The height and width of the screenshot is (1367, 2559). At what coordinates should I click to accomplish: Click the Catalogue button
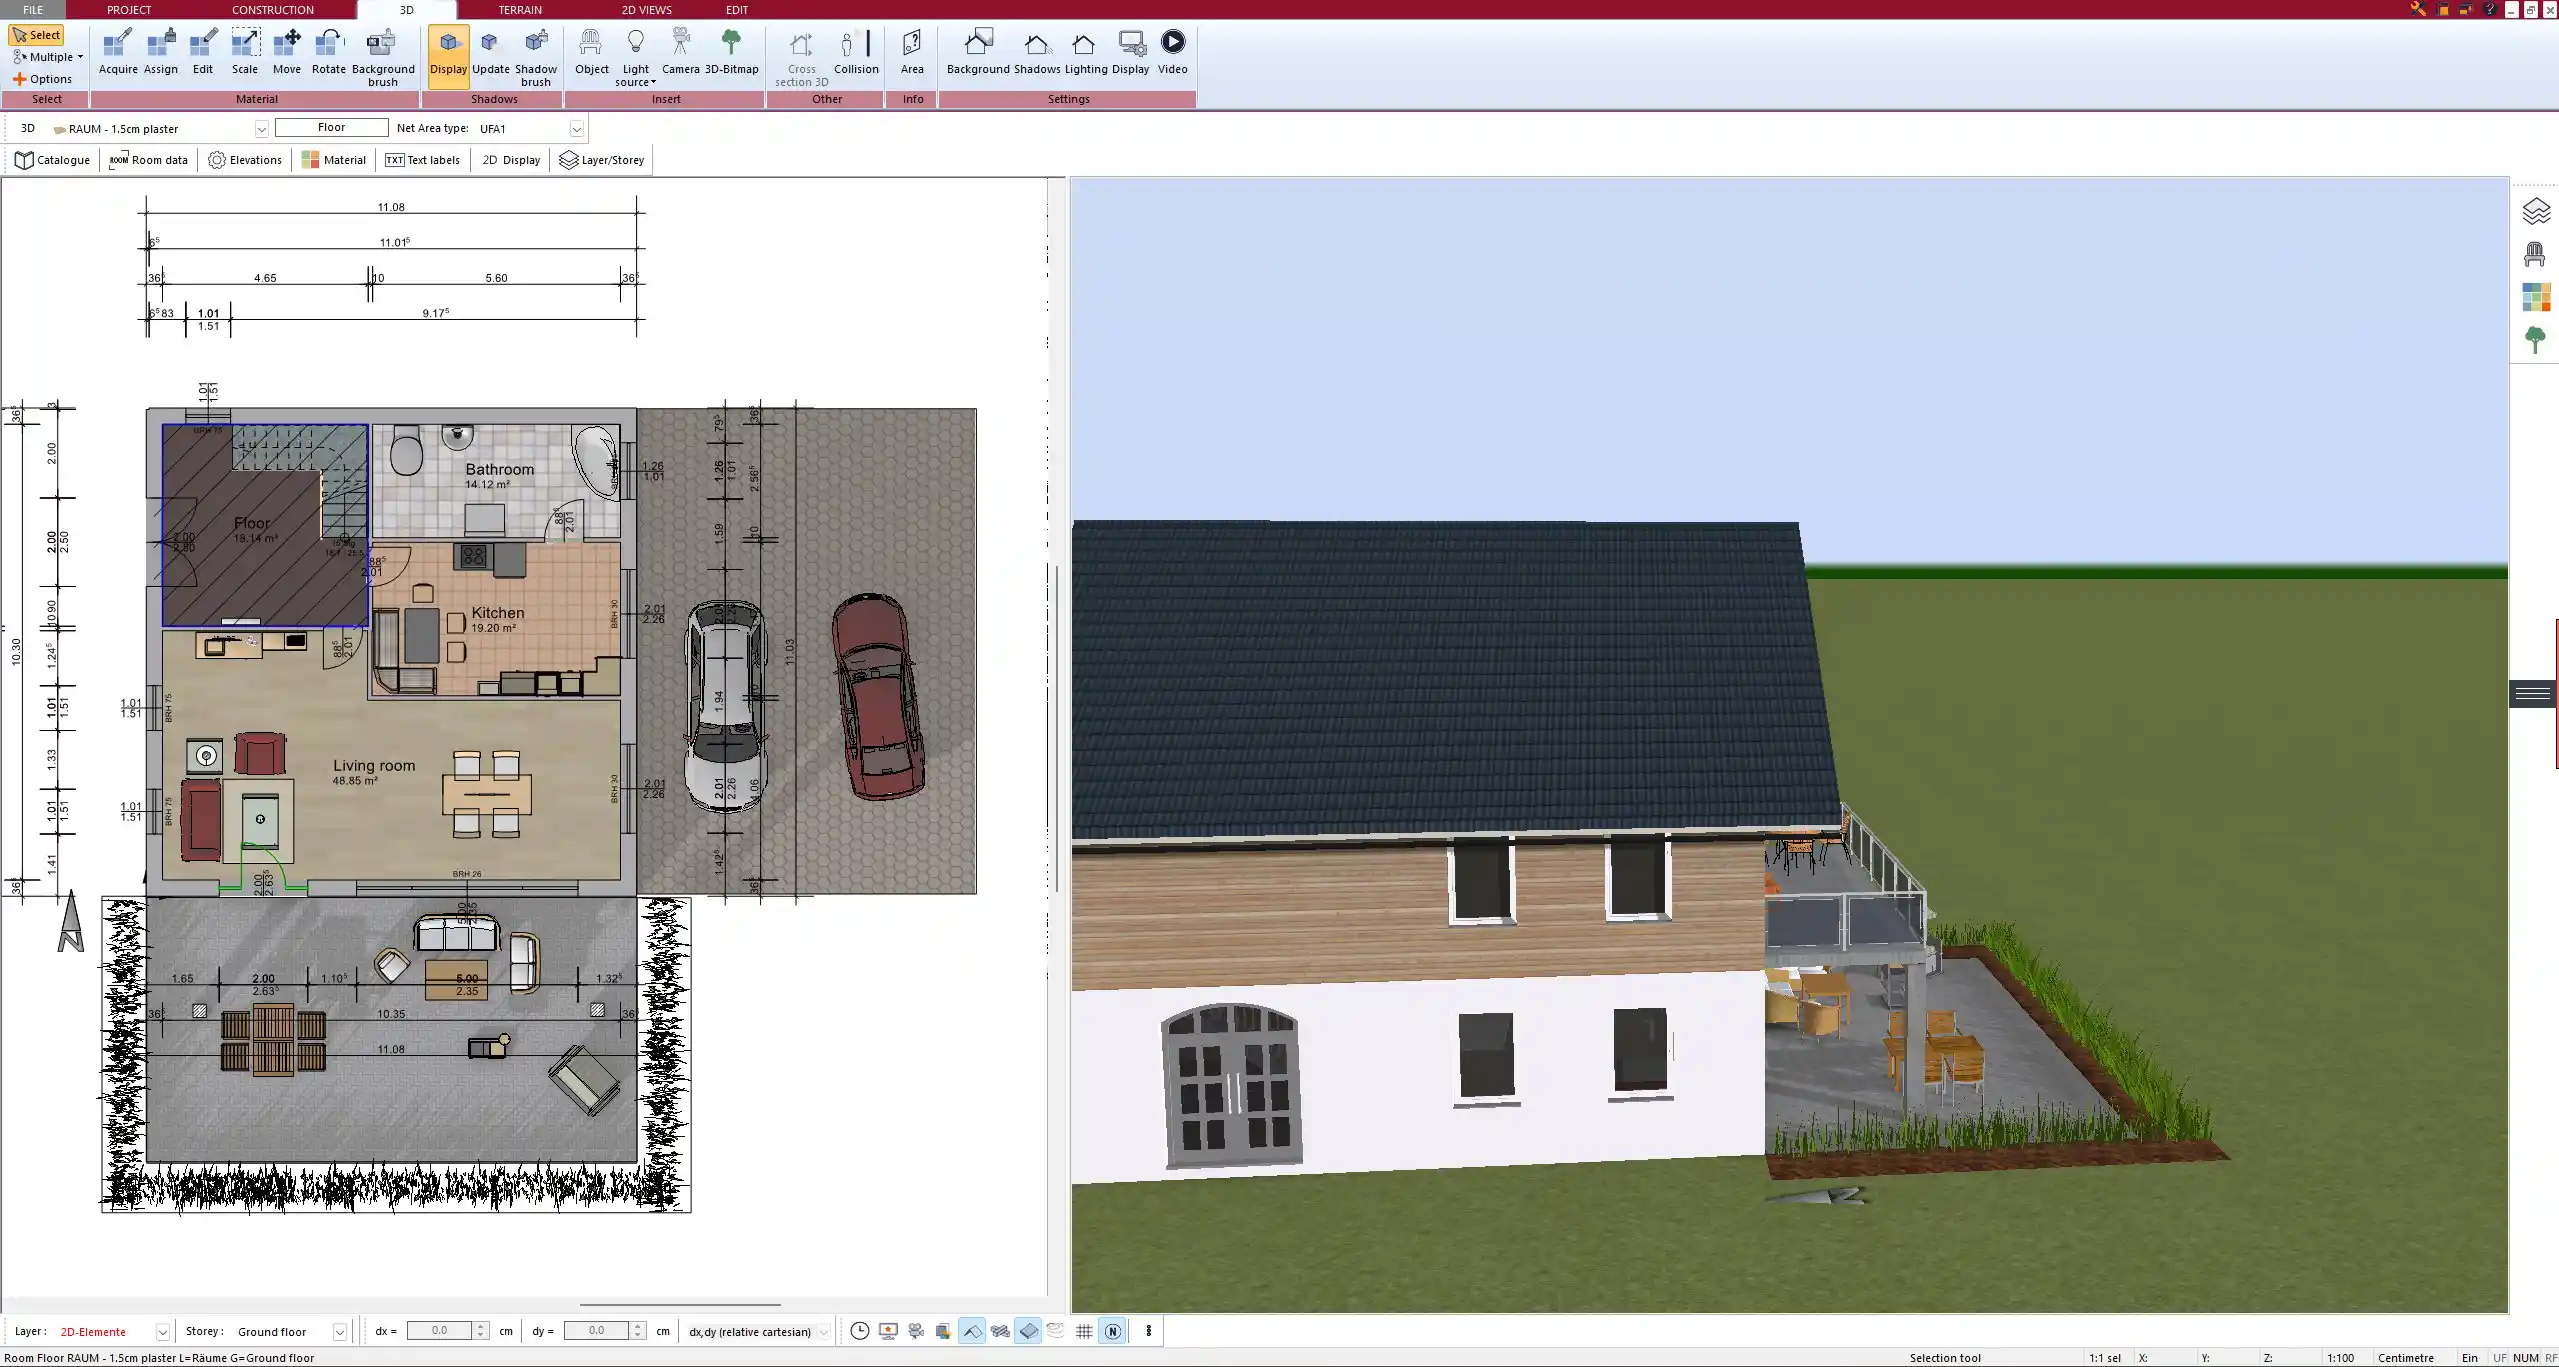pyautogui.click(x=52, y=160)
